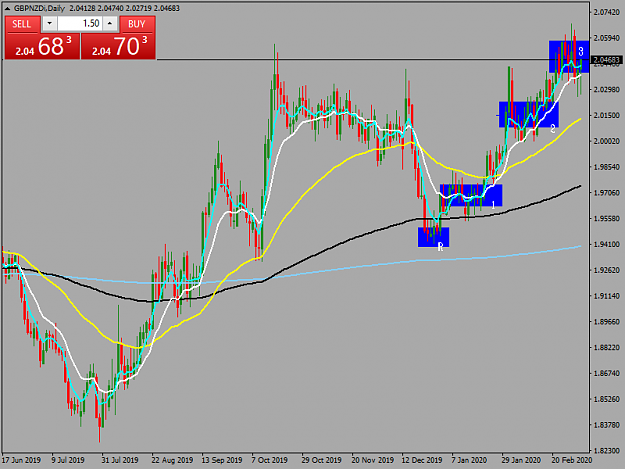
Task: Click the red SELL button
Action: pyautogui.click(x=22, y=24)
